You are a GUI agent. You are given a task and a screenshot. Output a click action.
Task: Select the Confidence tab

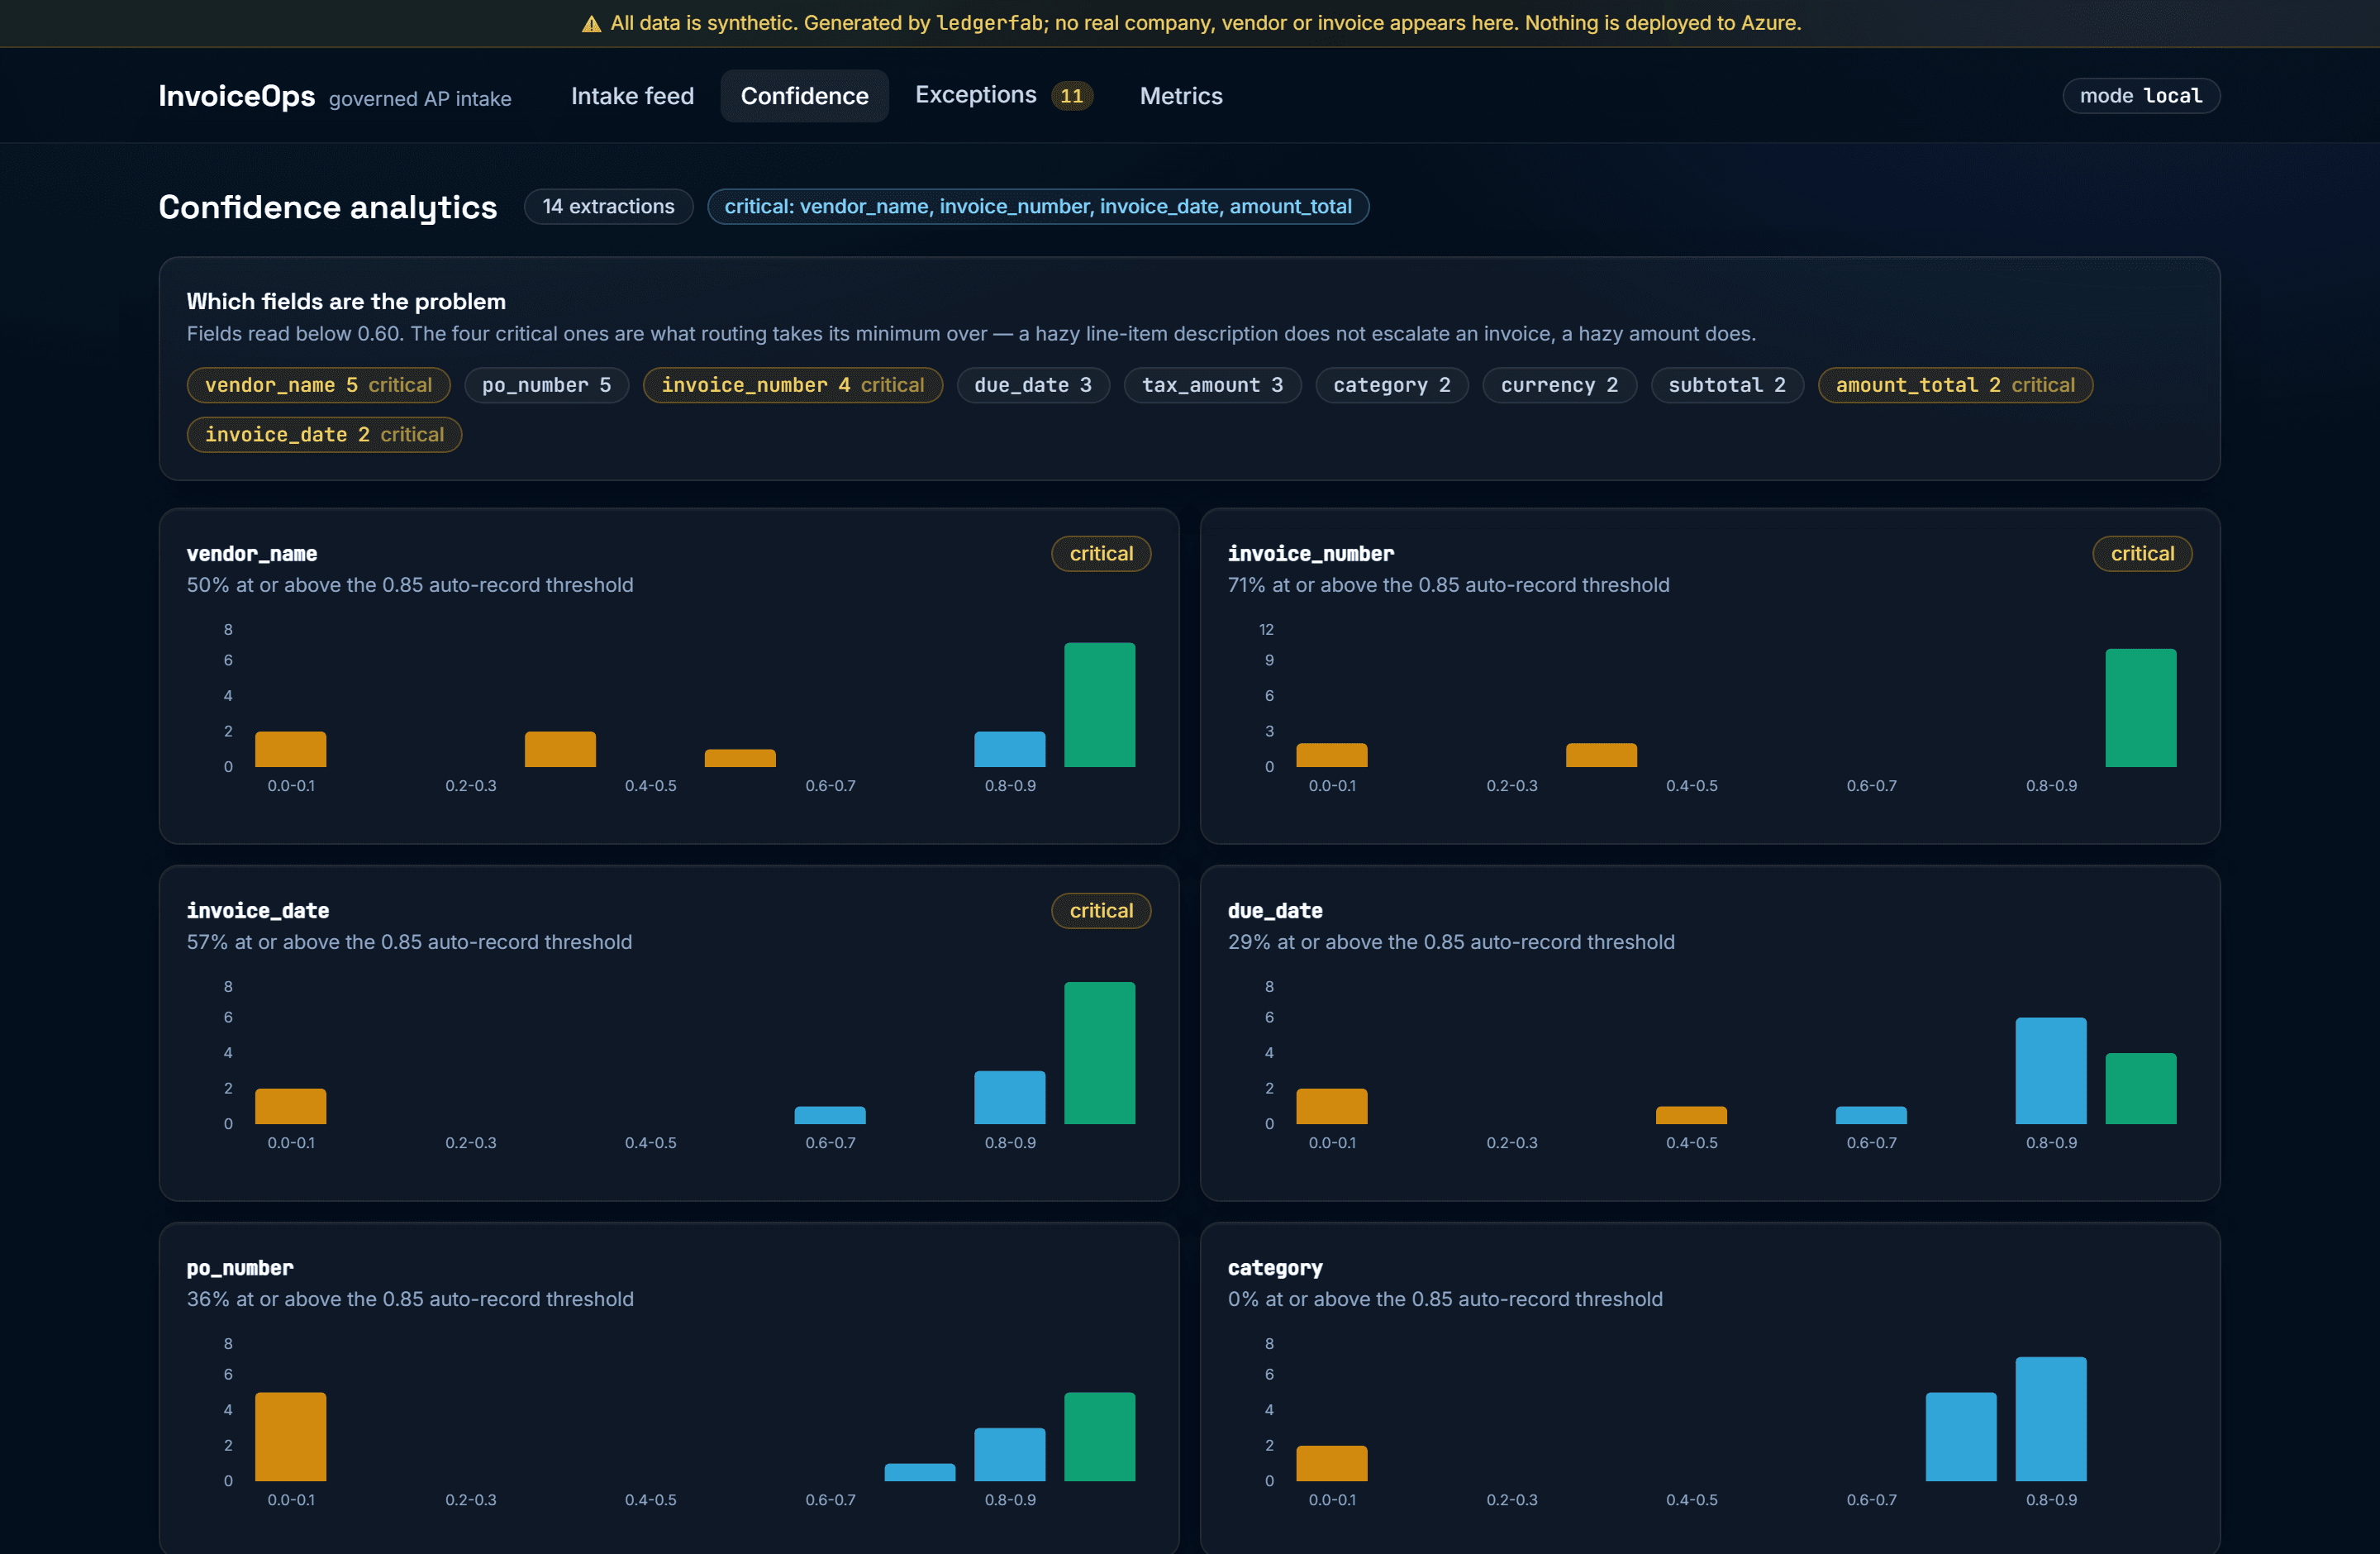point(804,96)
